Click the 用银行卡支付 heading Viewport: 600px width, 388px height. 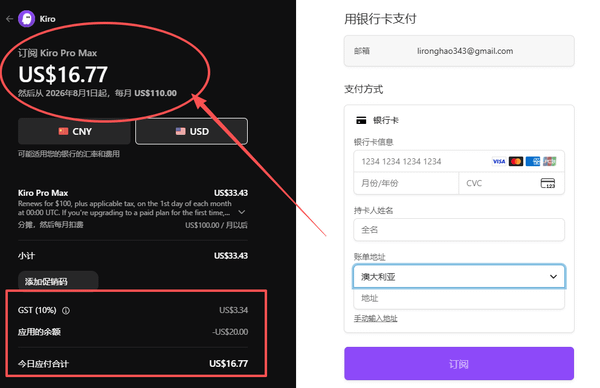coord(380,19)
